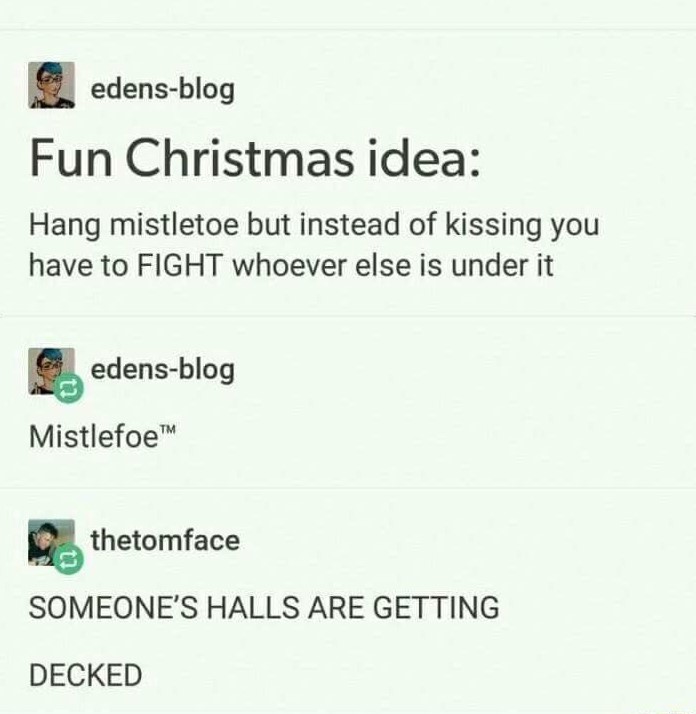Click the line starting 'Hang mistletoe but instead'
The height and width of the screenshot is (714, 696).
coord(314,226)
